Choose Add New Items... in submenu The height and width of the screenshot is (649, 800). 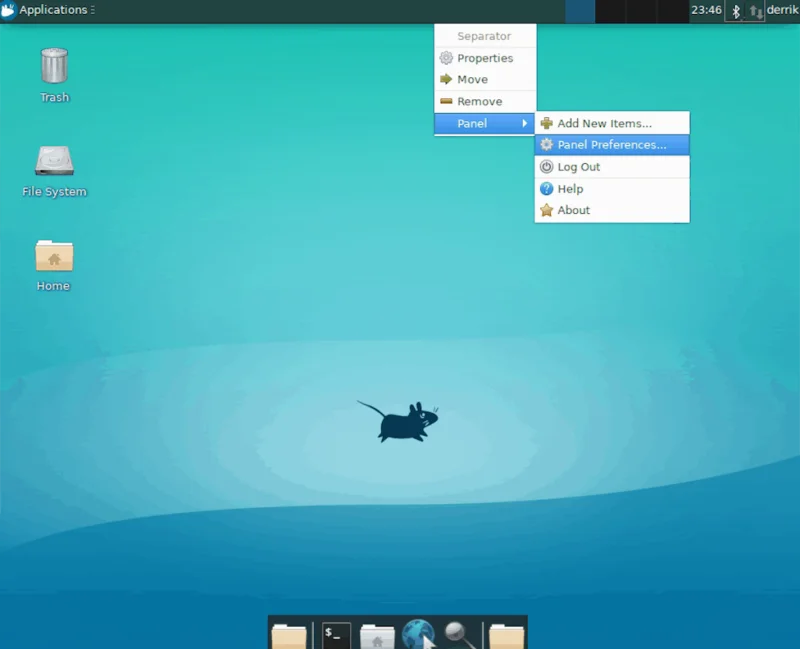coord(612,123)
